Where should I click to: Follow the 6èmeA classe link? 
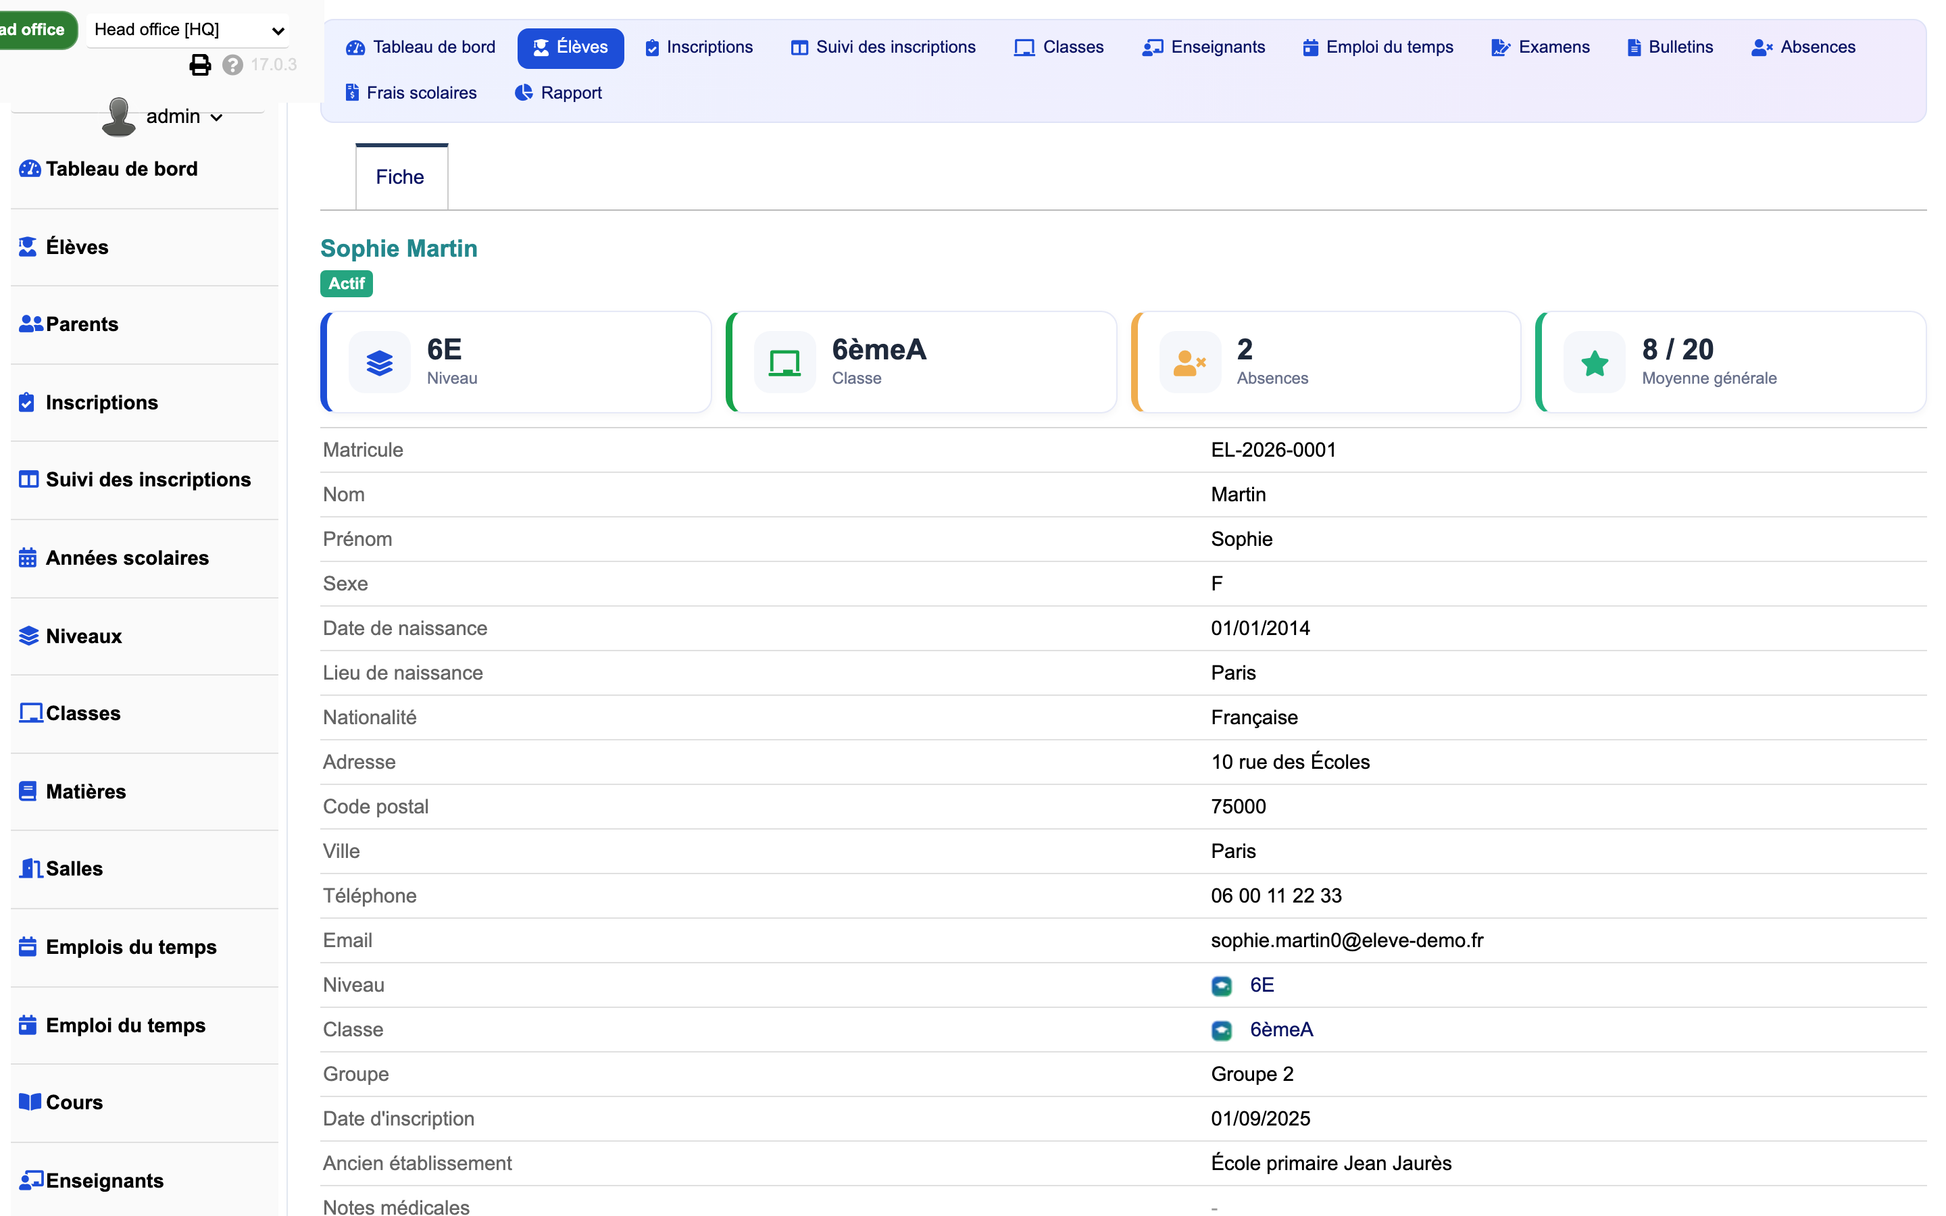(x=1282, y=1030)
